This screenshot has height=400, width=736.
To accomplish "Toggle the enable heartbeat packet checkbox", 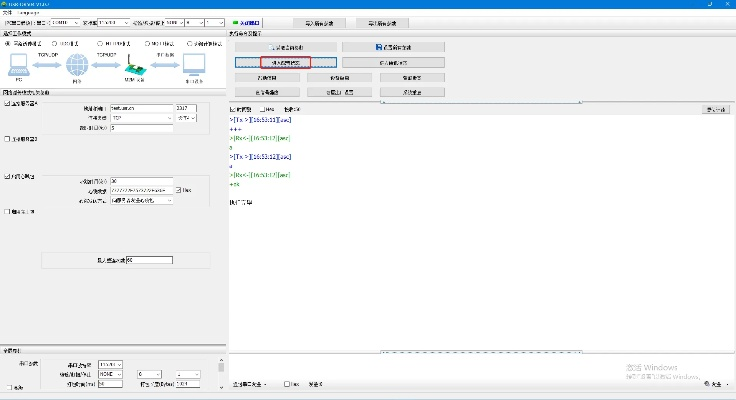I will pyautogui.click(x=7, y=176).
